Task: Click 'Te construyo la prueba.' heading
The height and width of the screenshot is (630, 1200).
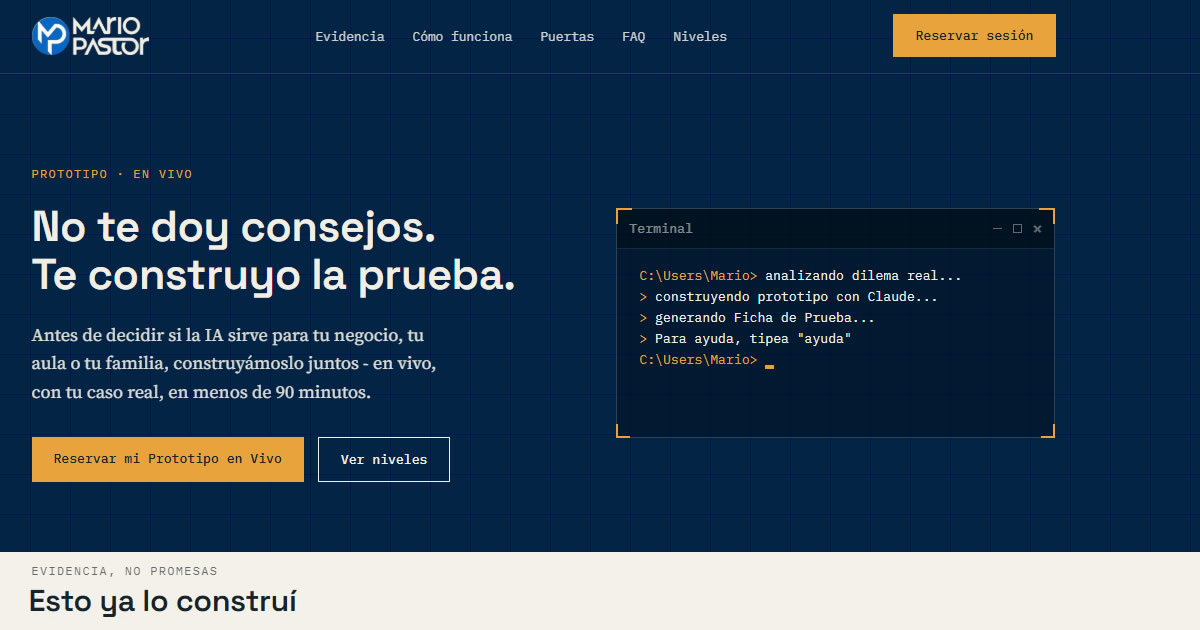Action: click(x=274, y=275)
